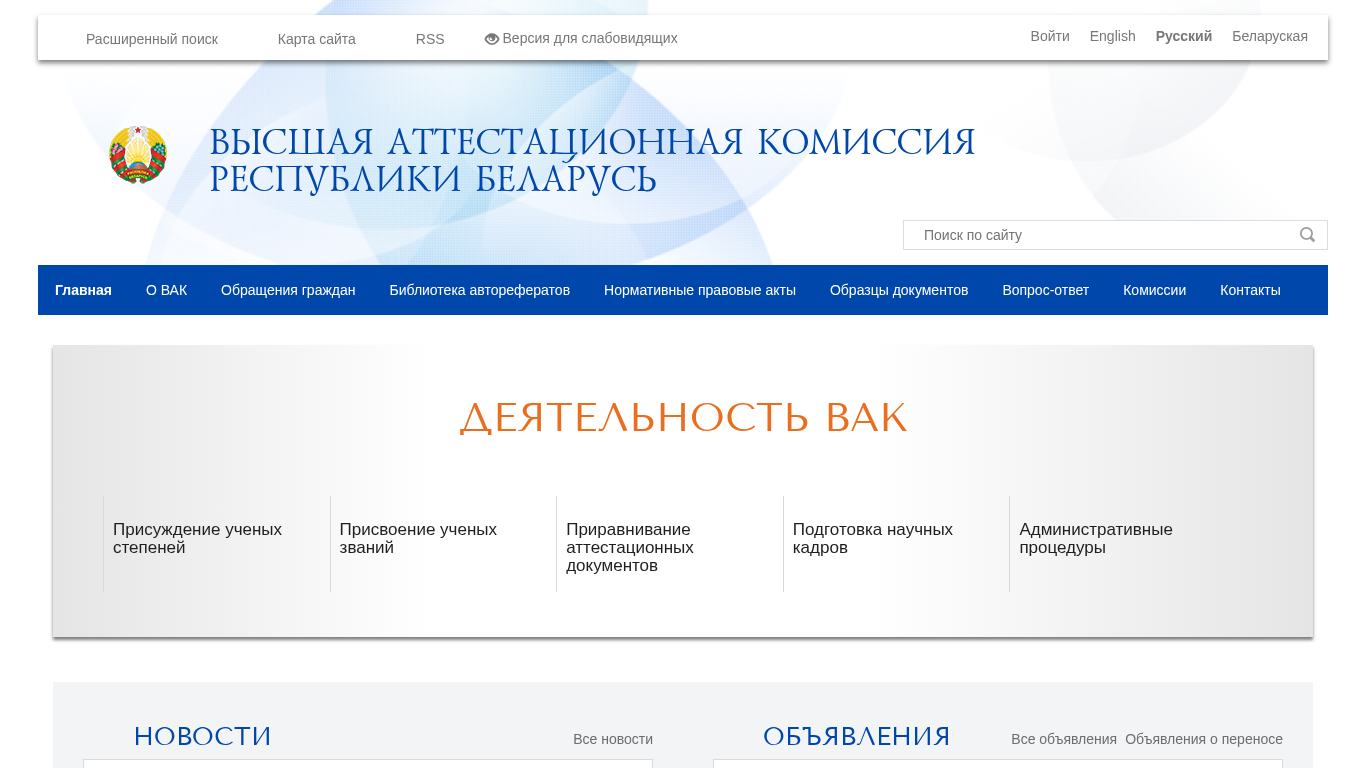Switch to Беларуская language
Viewport: 1366px width, 768px height.
1270,36
